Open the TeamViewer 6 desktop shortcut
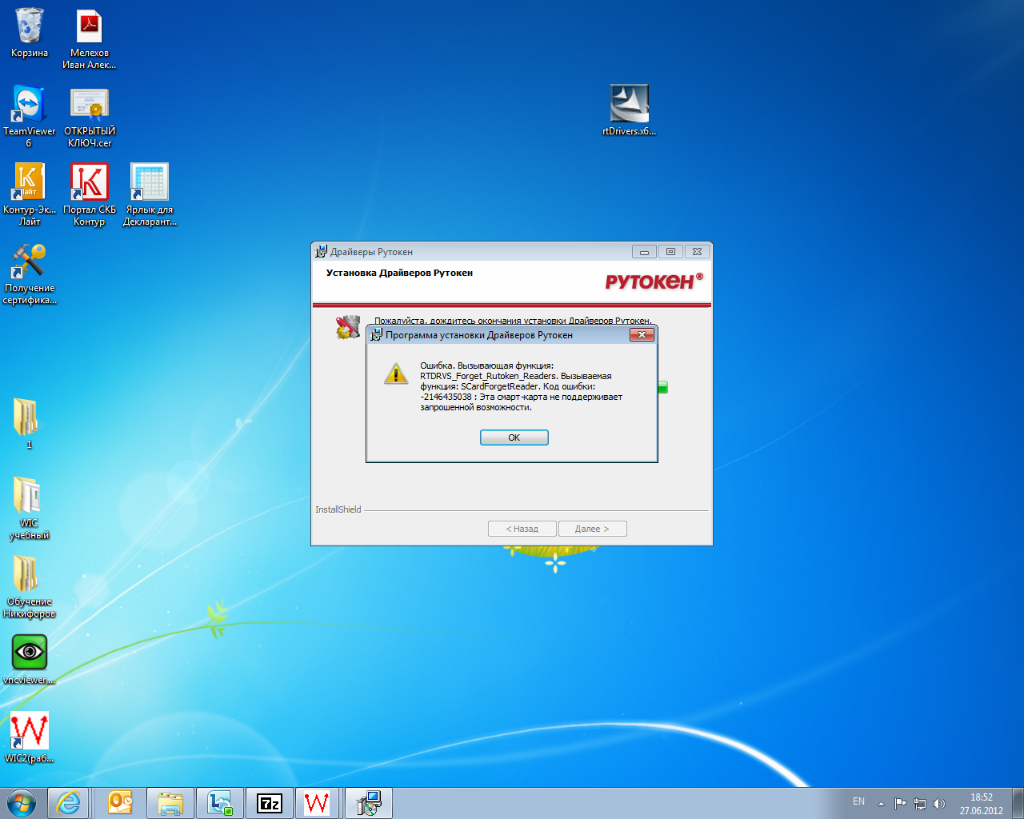Screen dimensions: 1024x819 [x=29, y=106]
